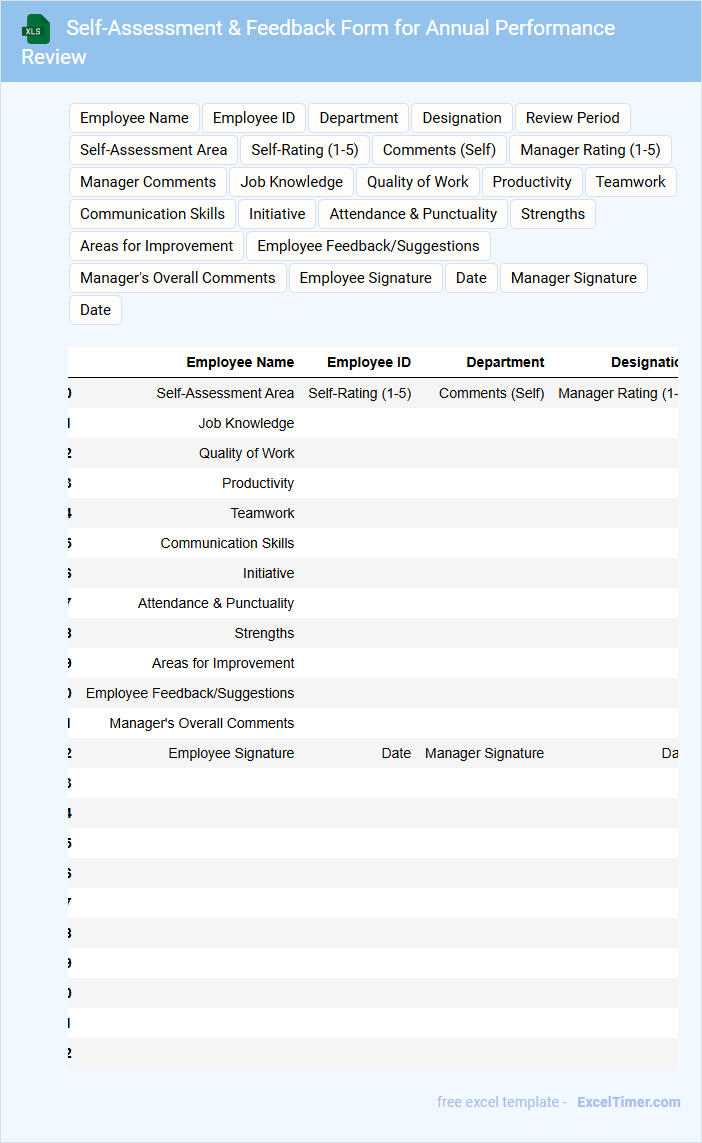Screen dimensions: 702x1143
Task: Choose the Review Period tag
Action: click(x=572, y=118)
